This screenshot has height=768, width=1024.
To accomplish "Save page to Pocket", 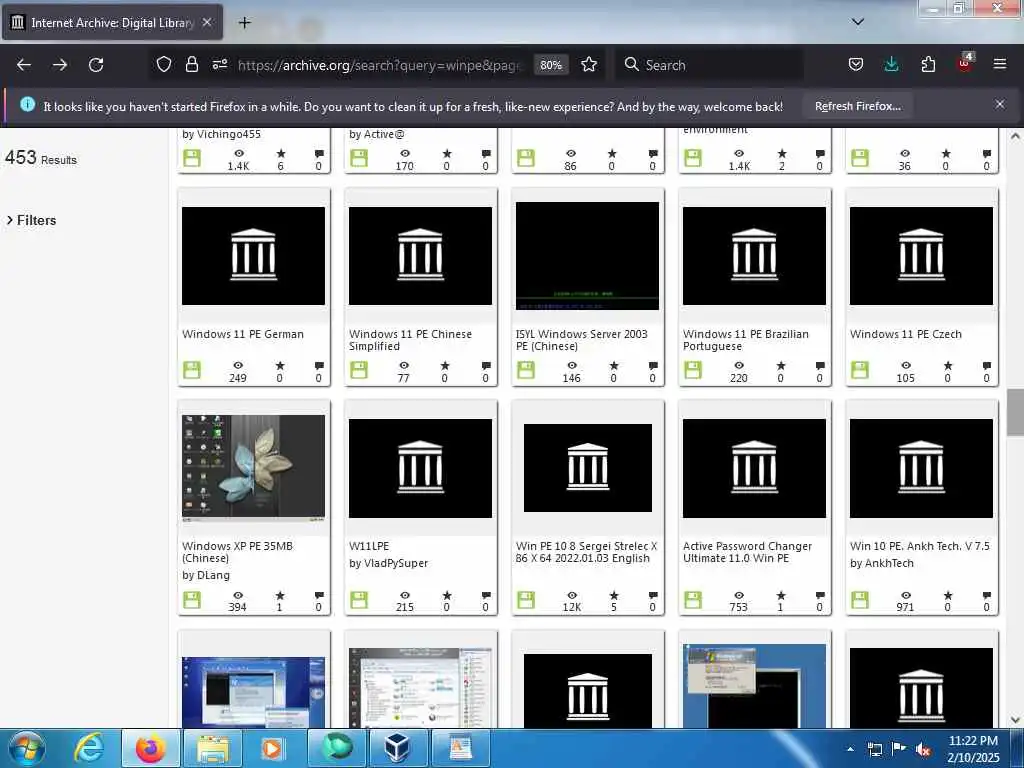I will (x=856, y=65).
